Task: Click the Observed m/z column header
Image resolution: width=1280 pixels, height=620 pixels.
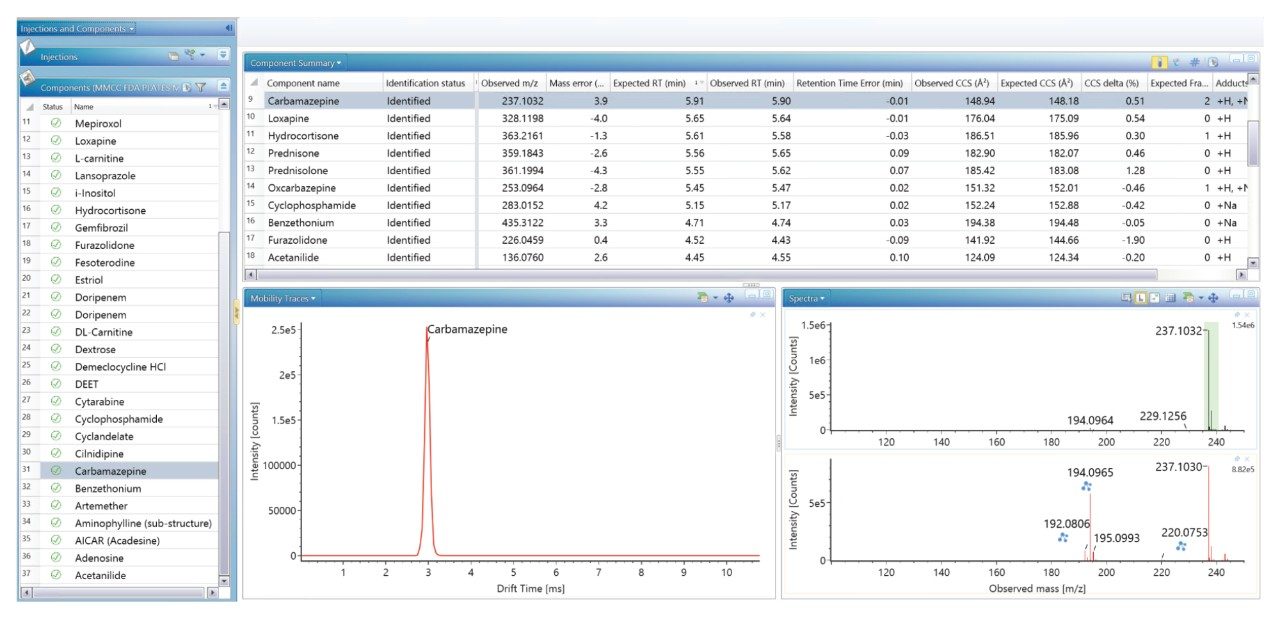Action: click(x=510, y=83)
